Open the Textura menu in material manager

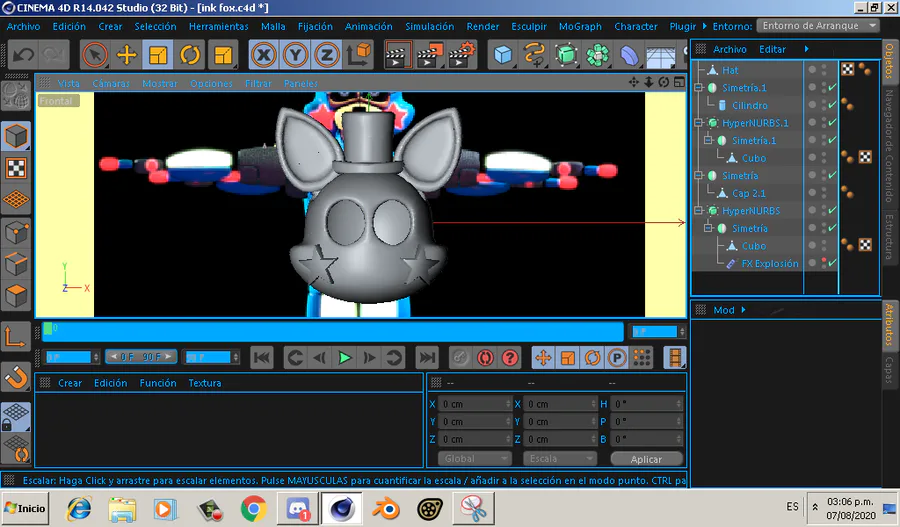(205, 383)
